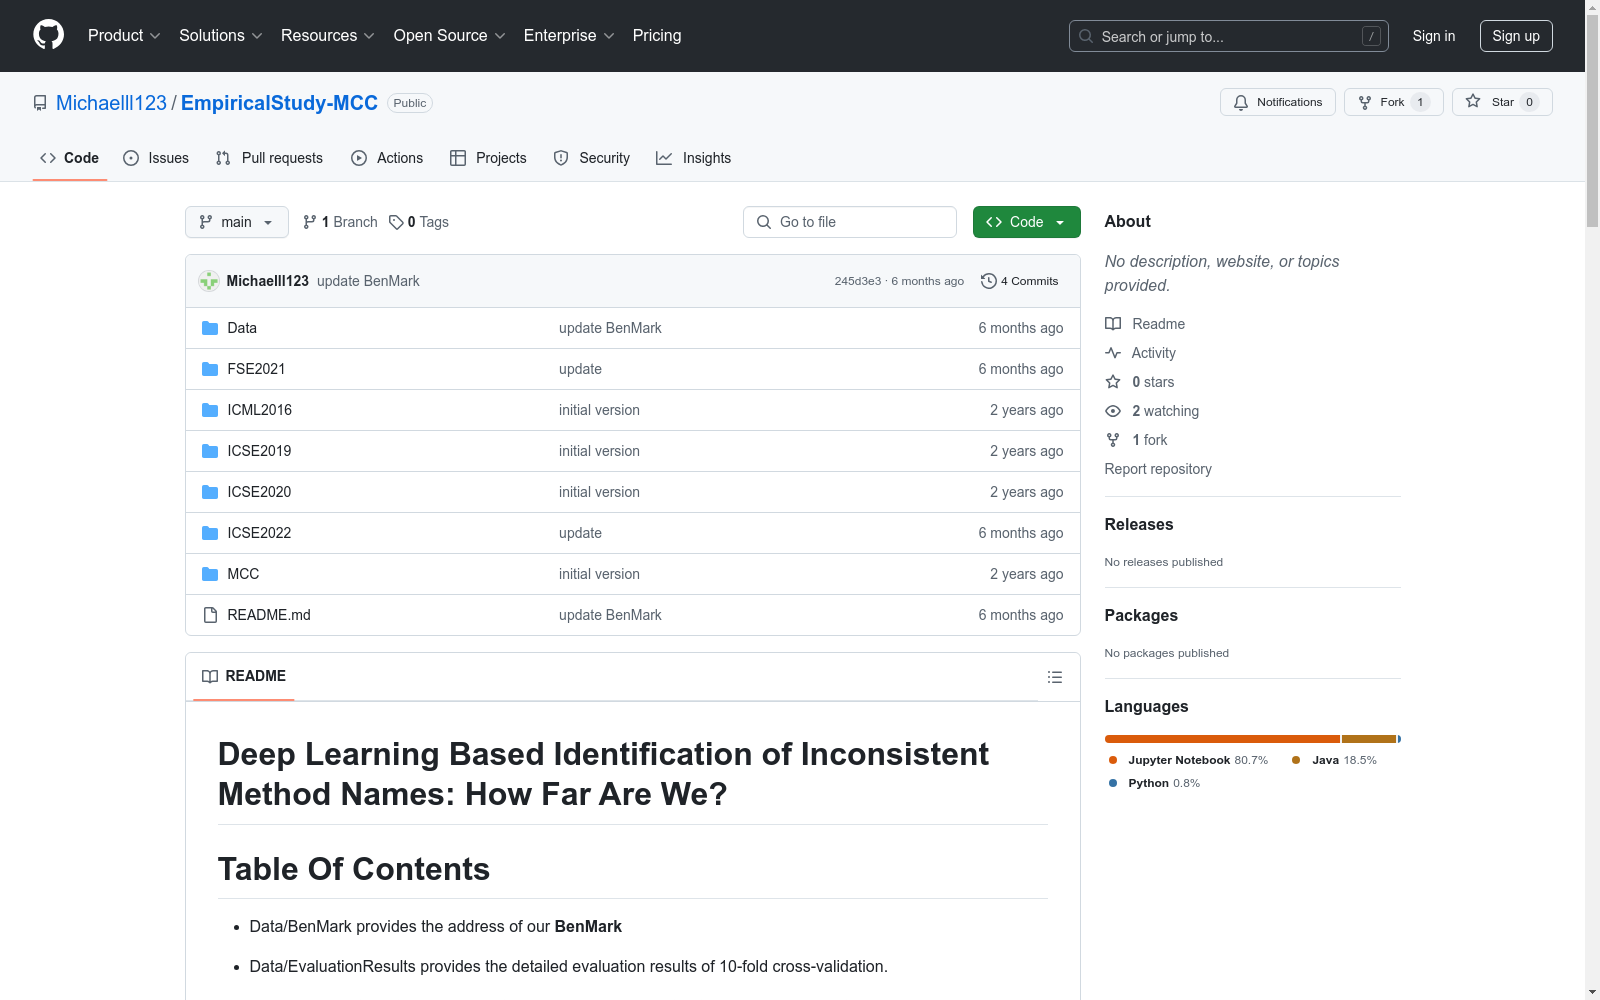Viewport: 1600px width, 1000px height.
Task: Click the pulse icon next to Activity
Action: [1113, 353]
